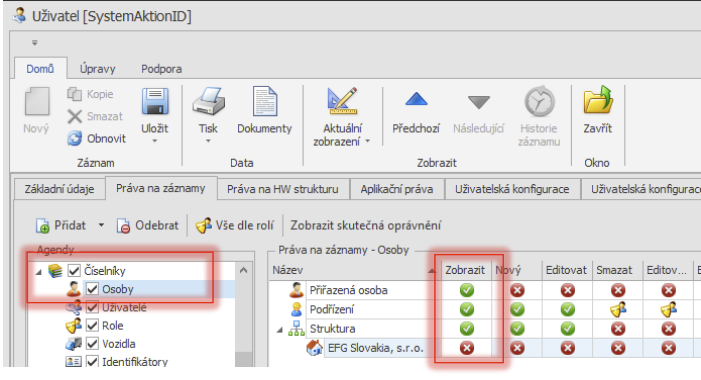Toggle Osoby checkbox
This screenshot has width=701, height=380.
pos(92,289)
